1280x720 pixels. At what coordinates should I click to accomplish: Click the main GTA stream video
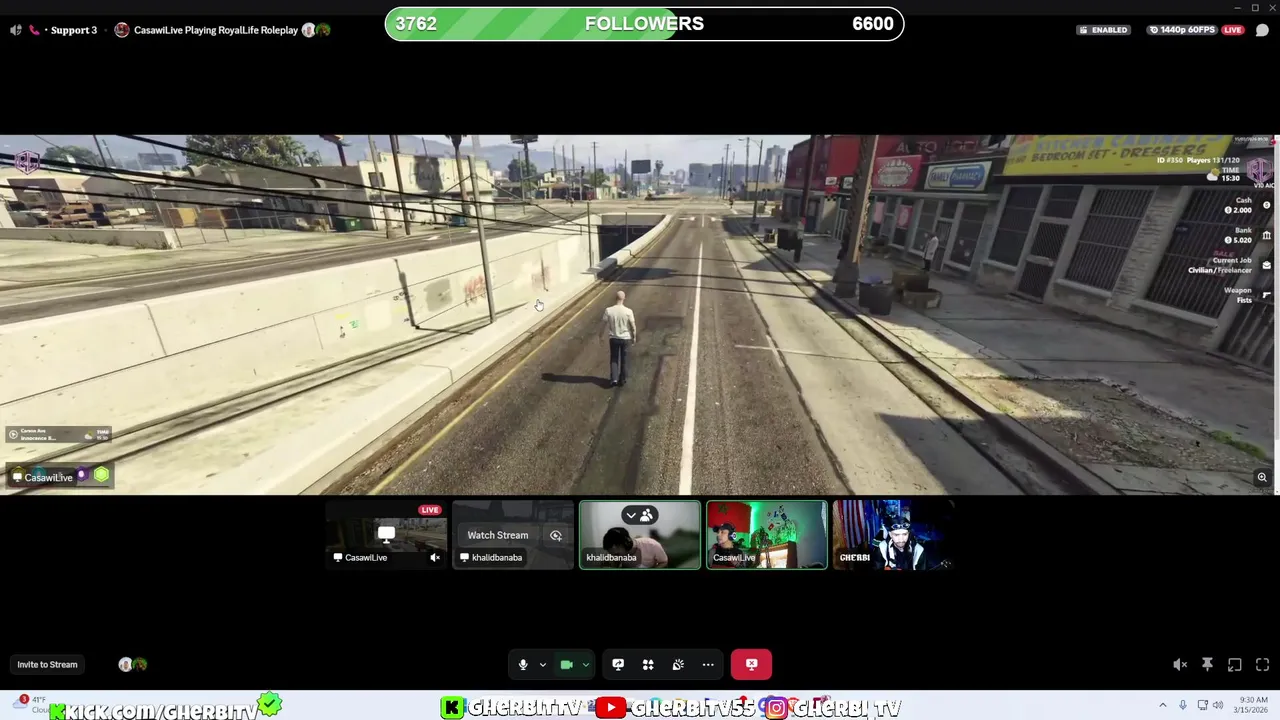point(640,315)
